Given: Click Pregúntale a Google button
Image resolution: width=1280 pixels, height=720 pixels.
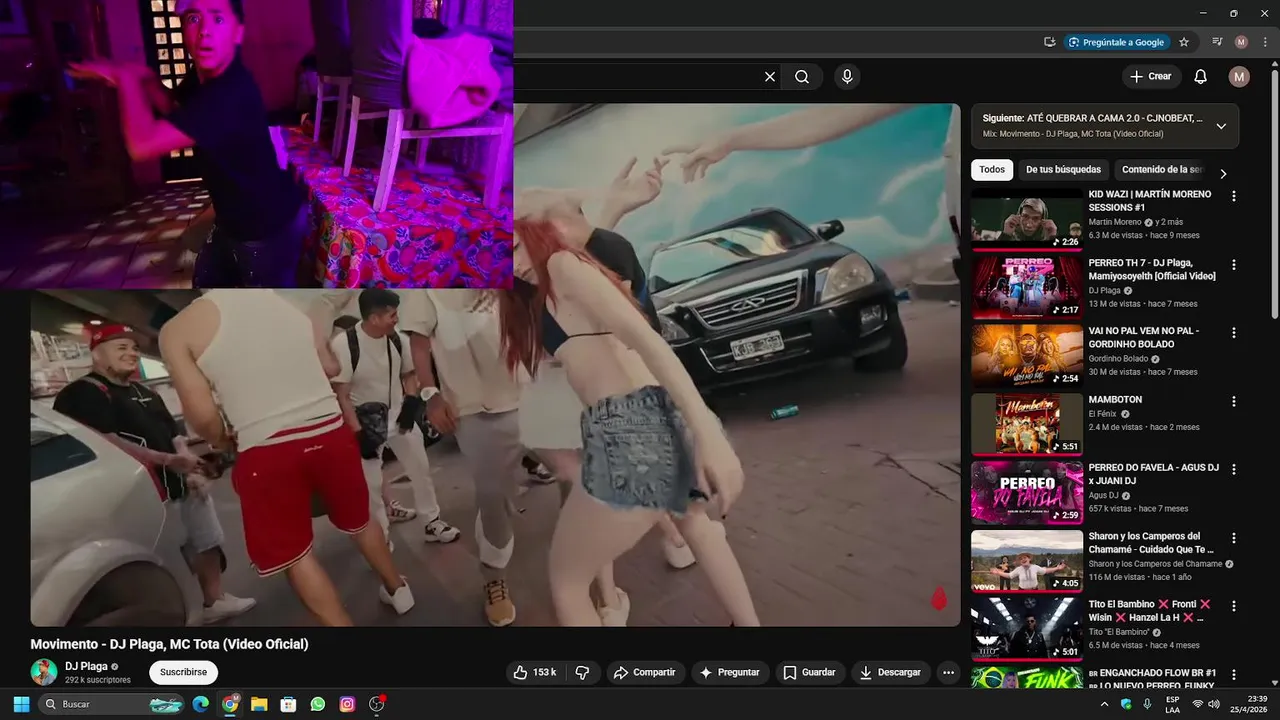Looking at the screenshot, I should [x=1116, y=42].
